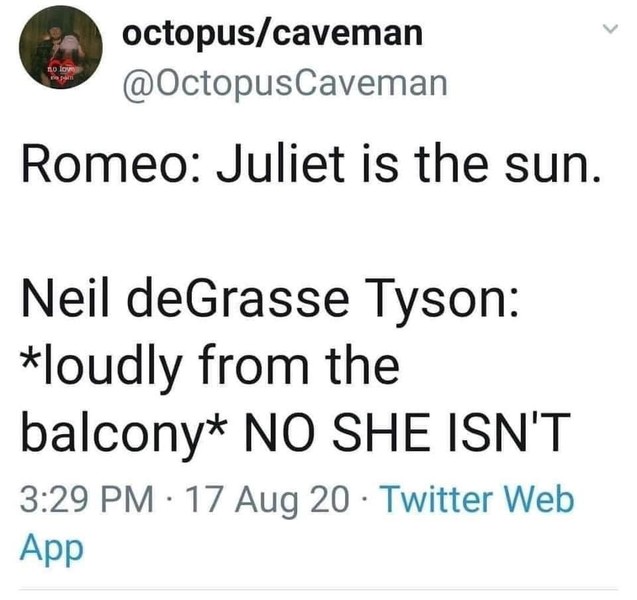The width and height of the screenshot is (637, 600).
Task: Click the word "App" under the timestamp
Action: point(50,547)
